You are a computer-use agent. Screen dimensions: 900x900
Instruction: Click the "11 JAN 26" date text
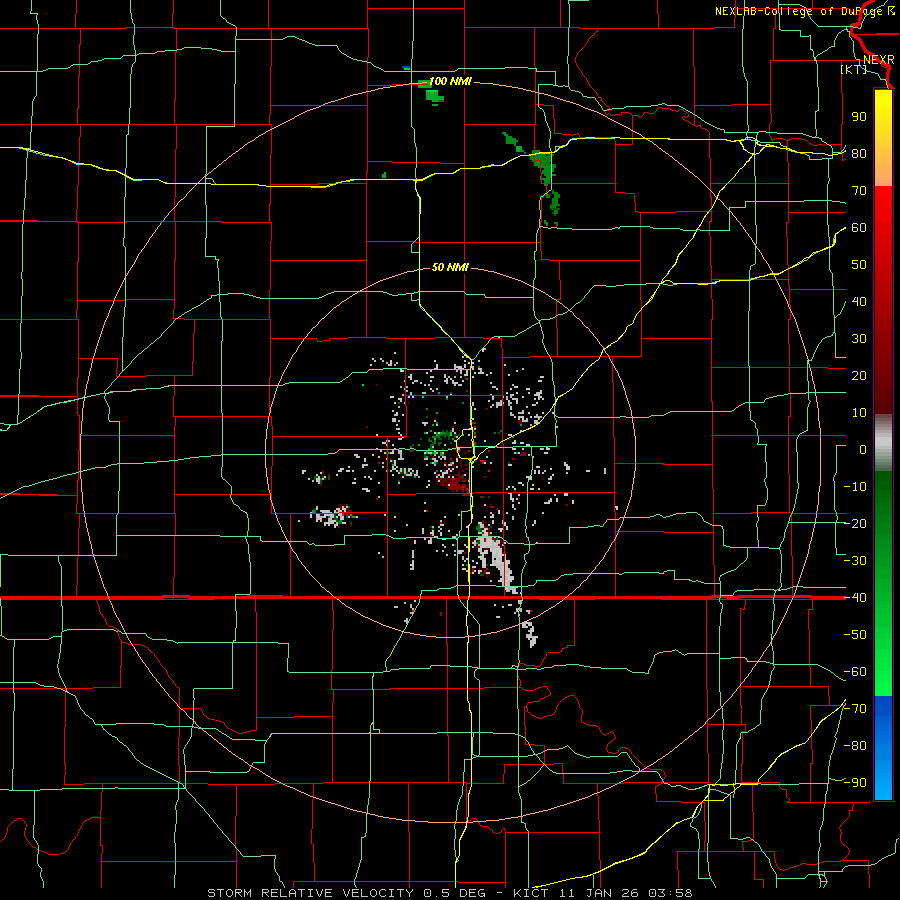[598, 893]
